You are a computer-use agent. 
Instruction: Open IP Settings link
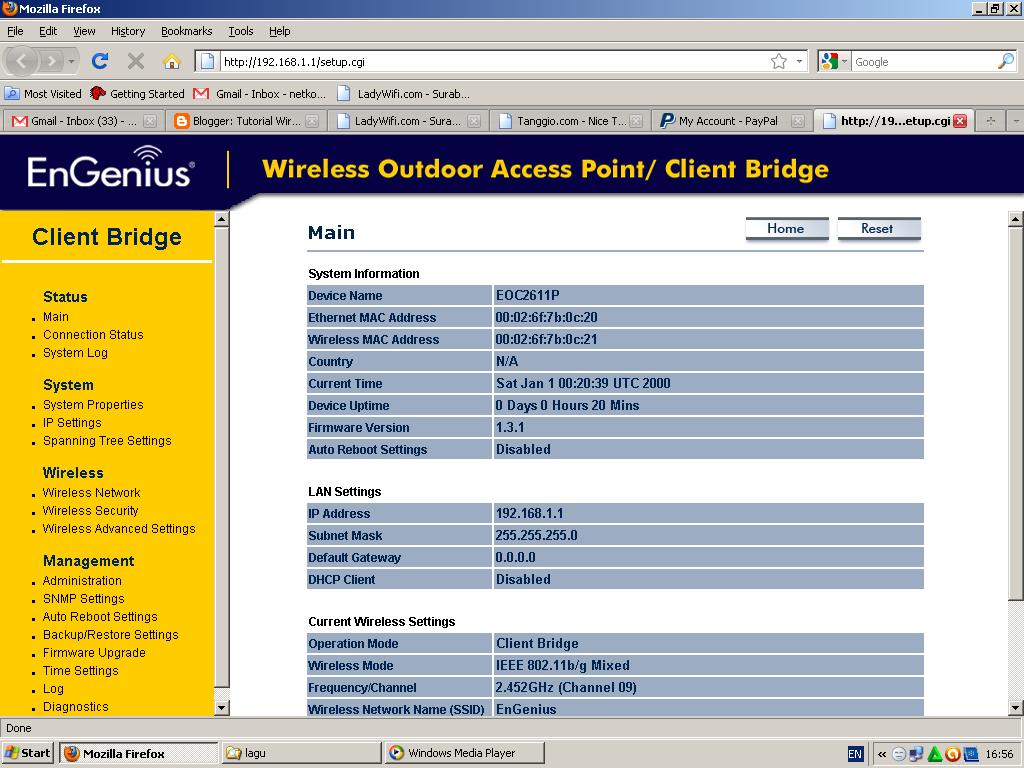coord(72,423)
